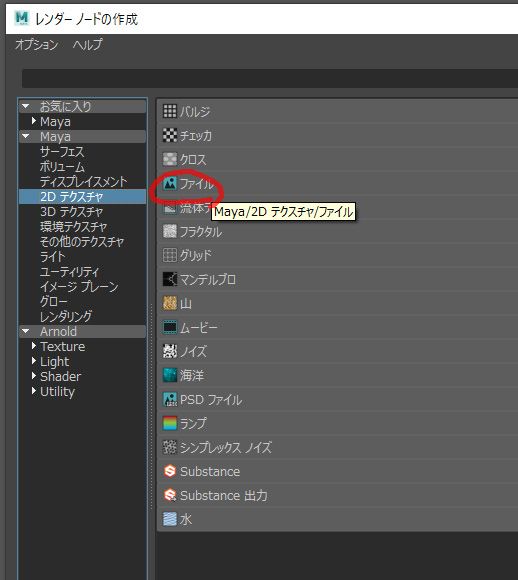
Task: Collapse the Maya category header
Action: pos(26,136)
